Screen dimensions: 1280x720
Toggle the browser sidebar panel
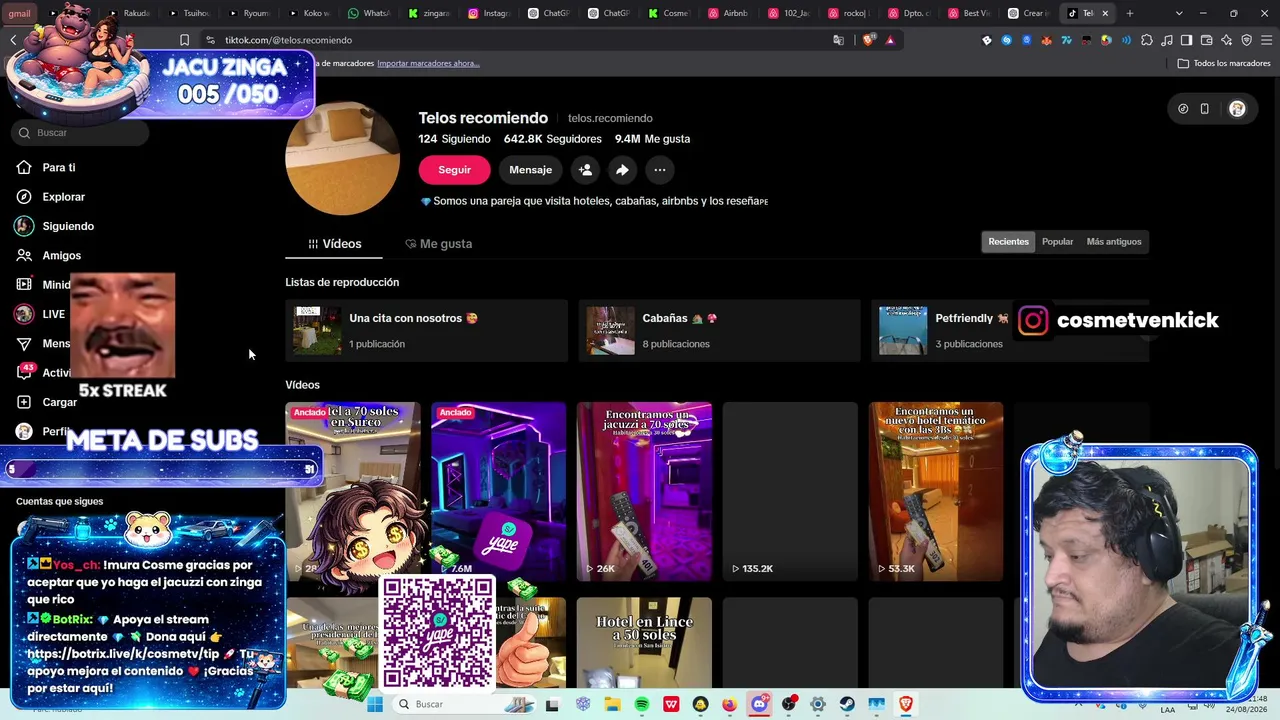tap(1186, 40)
